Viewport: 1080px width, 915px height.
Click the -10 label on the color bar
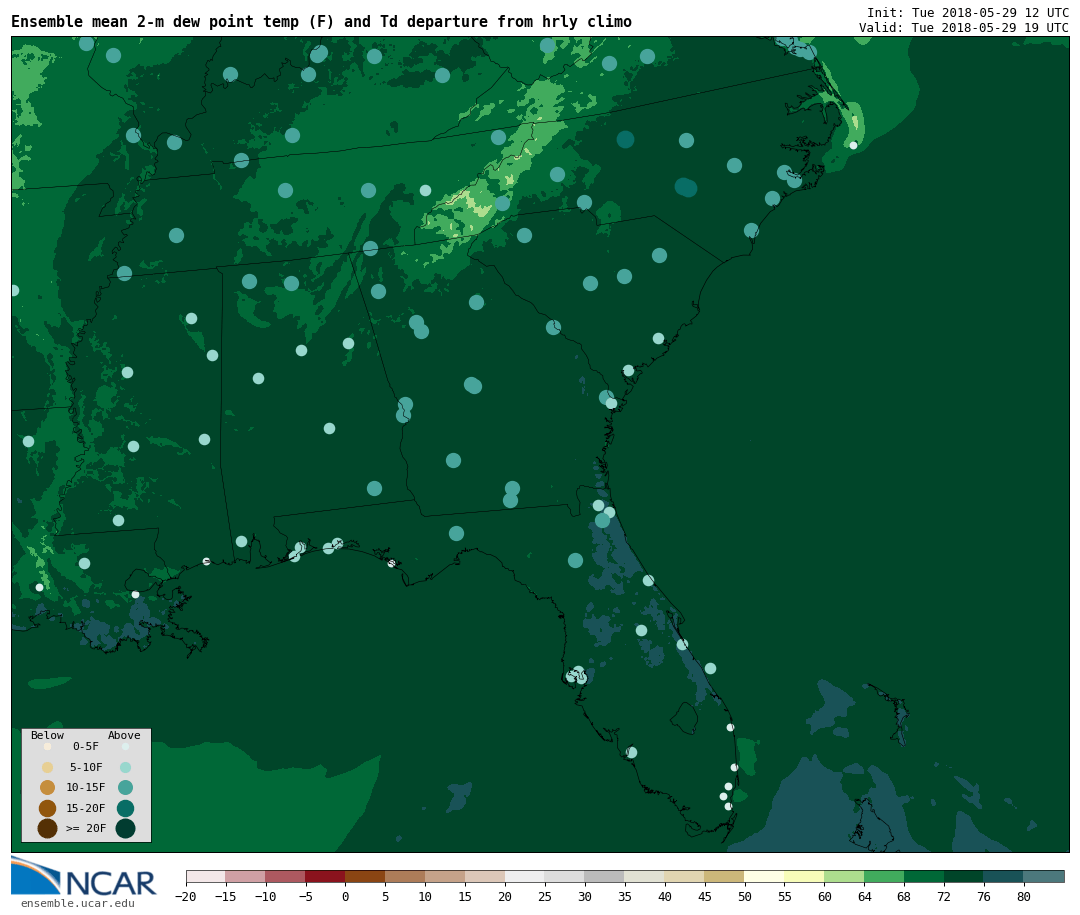click(x=265, y=897)
